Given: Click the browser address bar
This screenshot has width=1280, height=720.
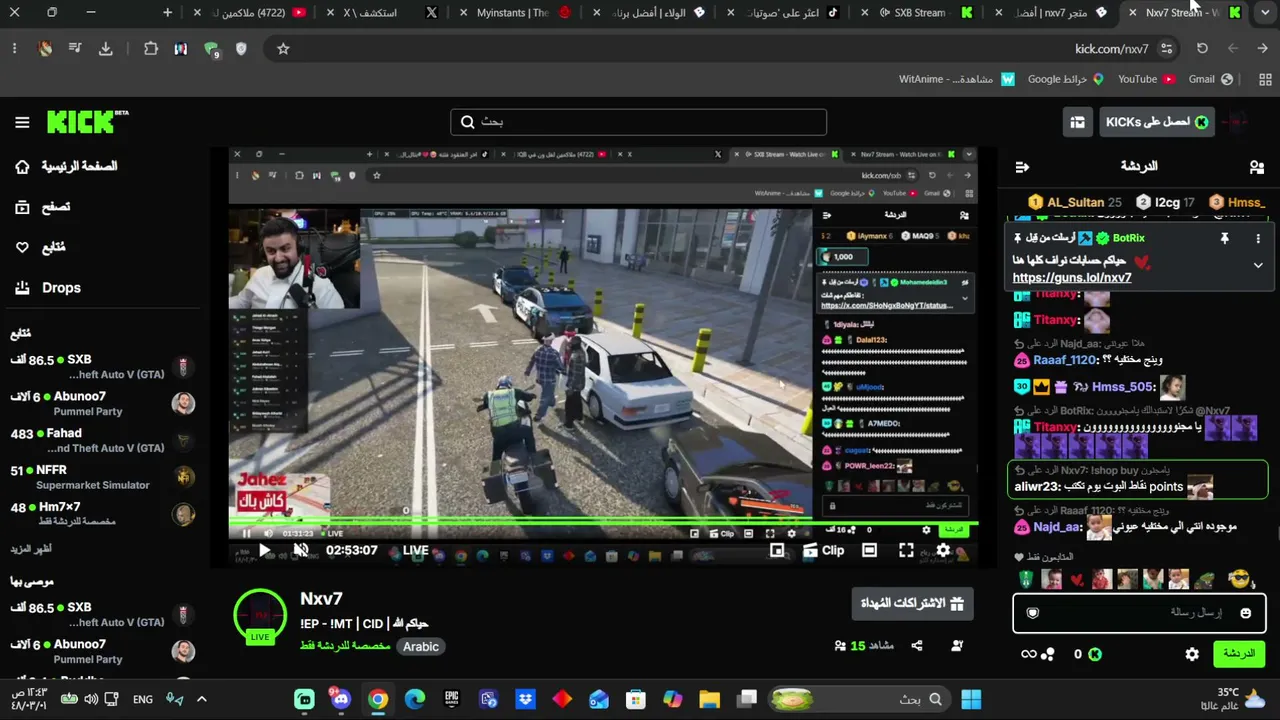Looking at the screenshot, I should [x=724, y=48].
